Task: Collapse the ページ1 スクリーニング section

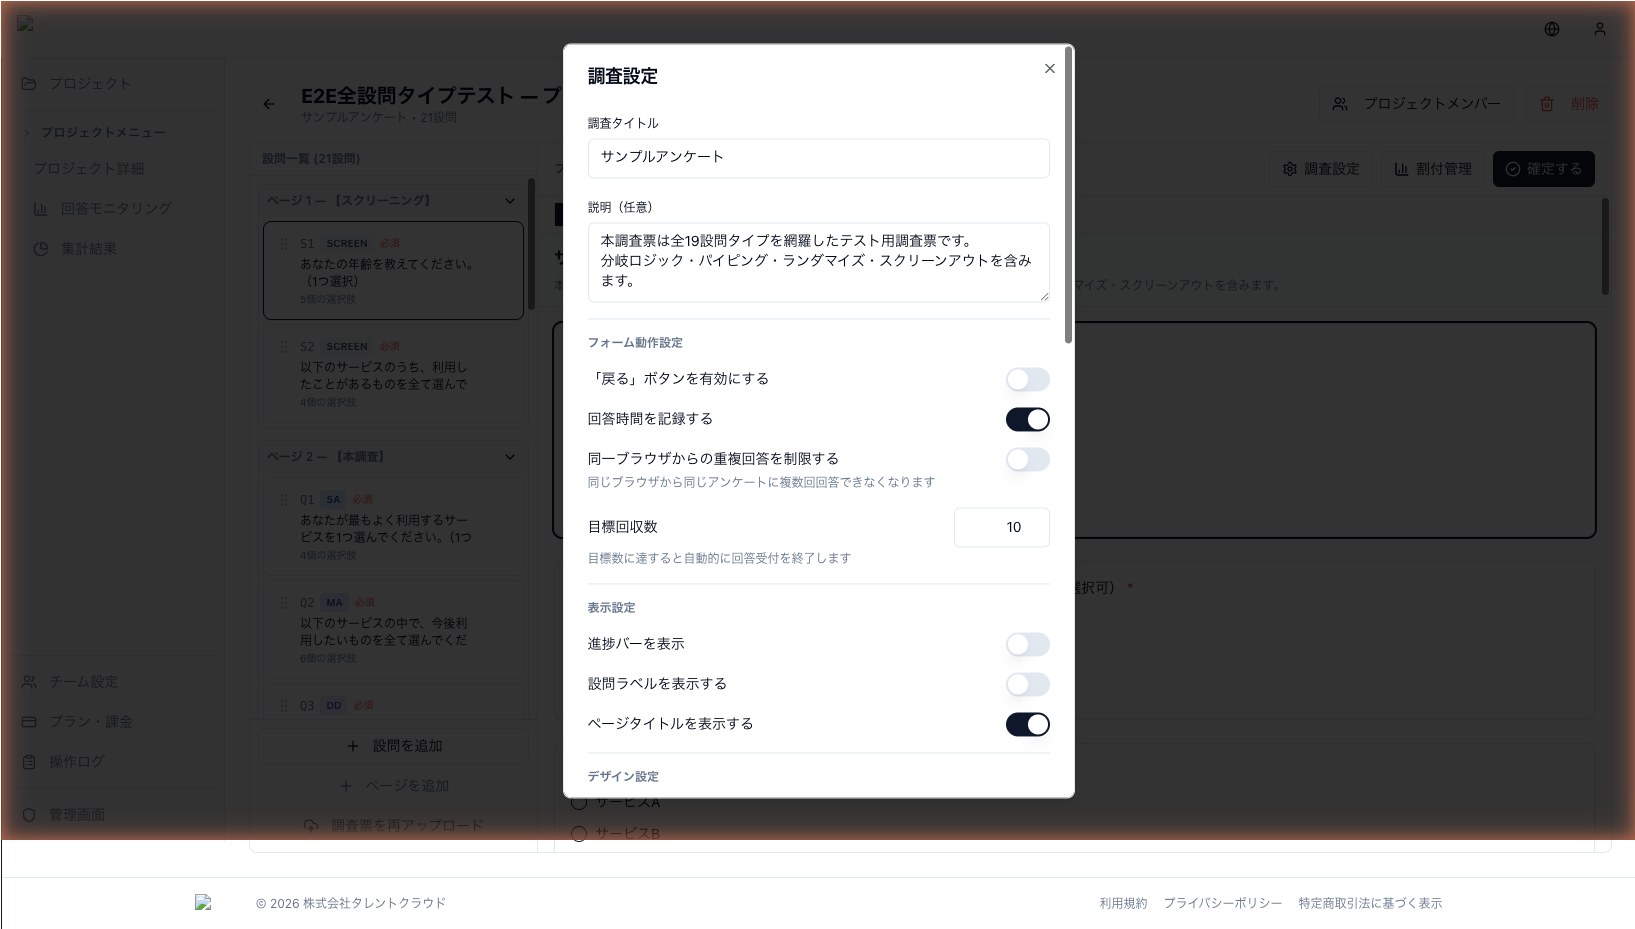Action: (510, 201)
